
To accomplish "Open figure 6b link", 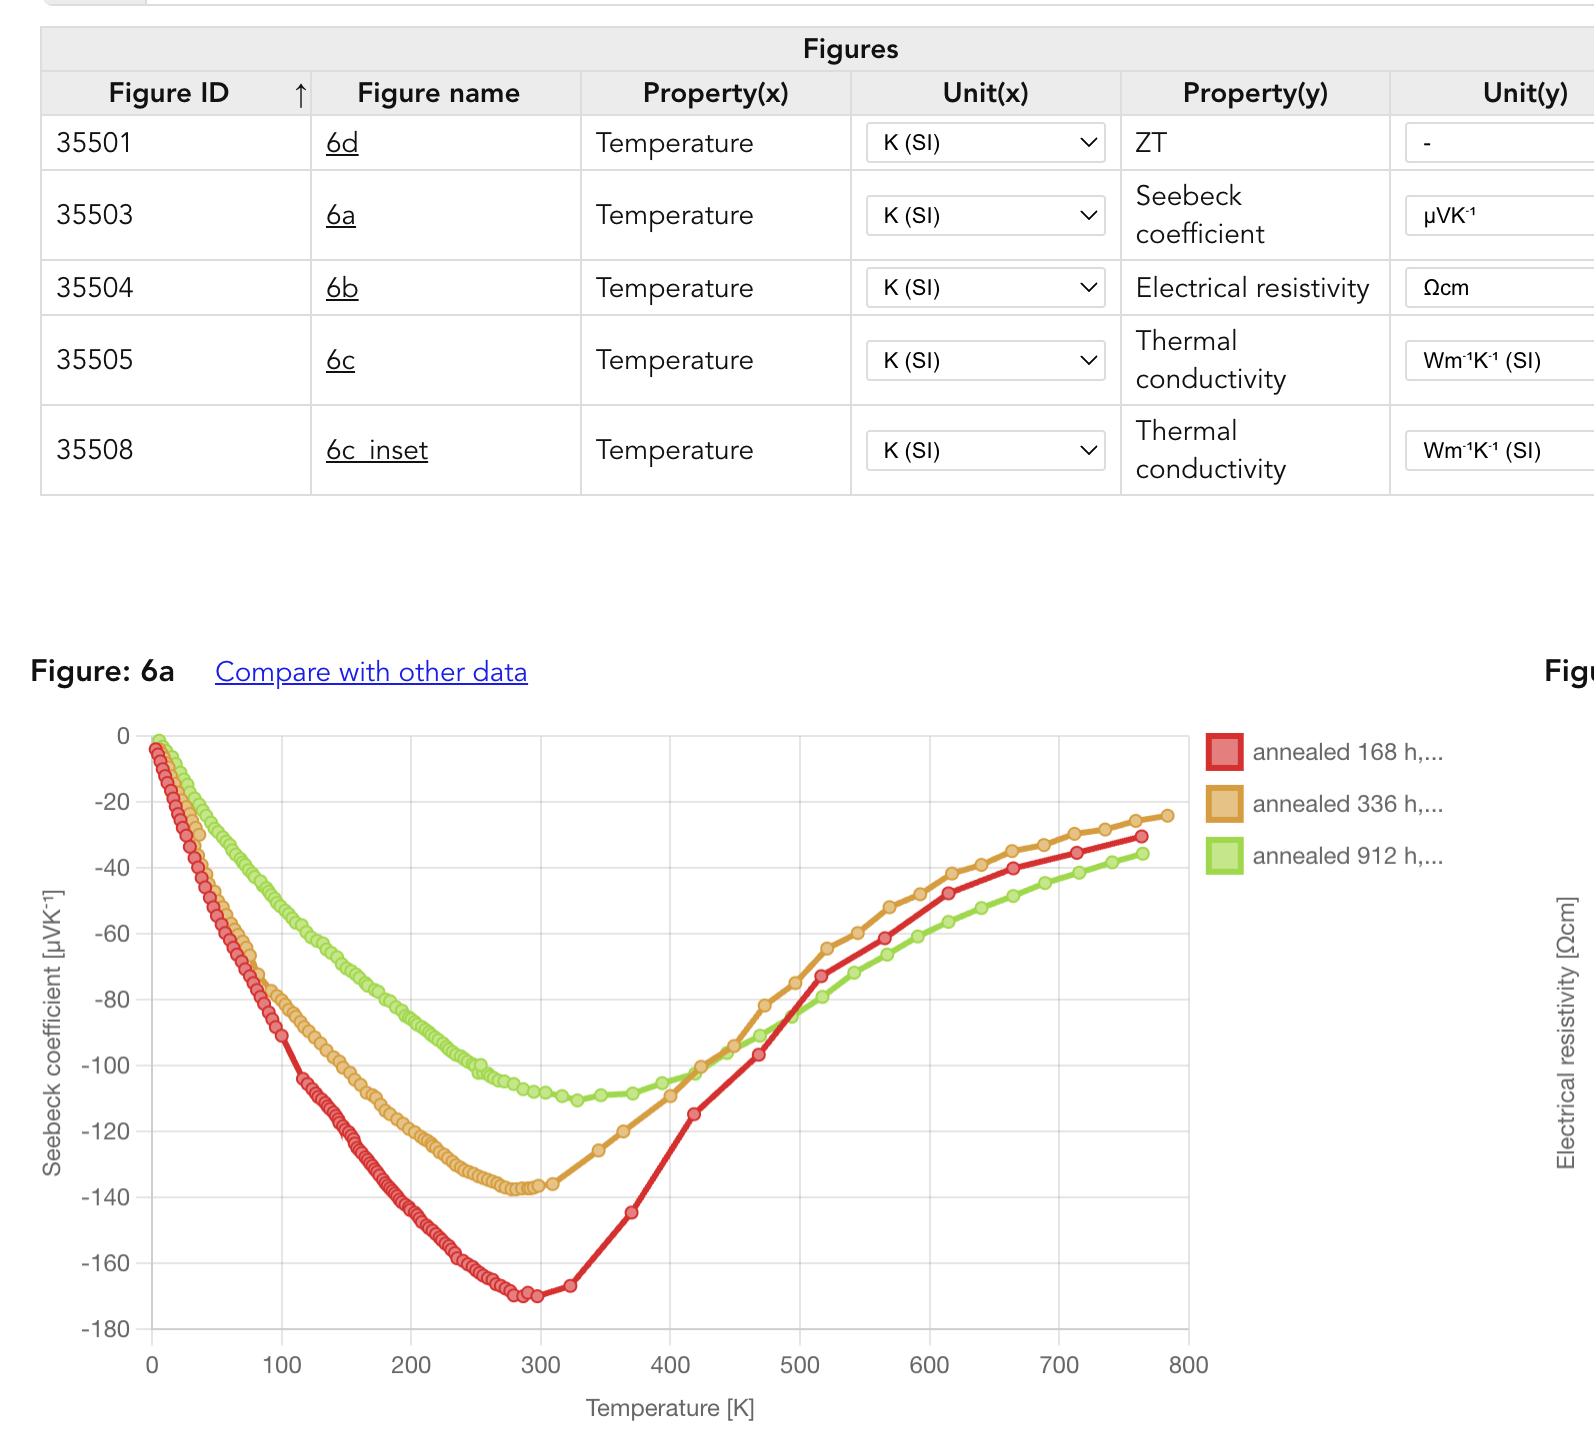I will coord(342,288).
